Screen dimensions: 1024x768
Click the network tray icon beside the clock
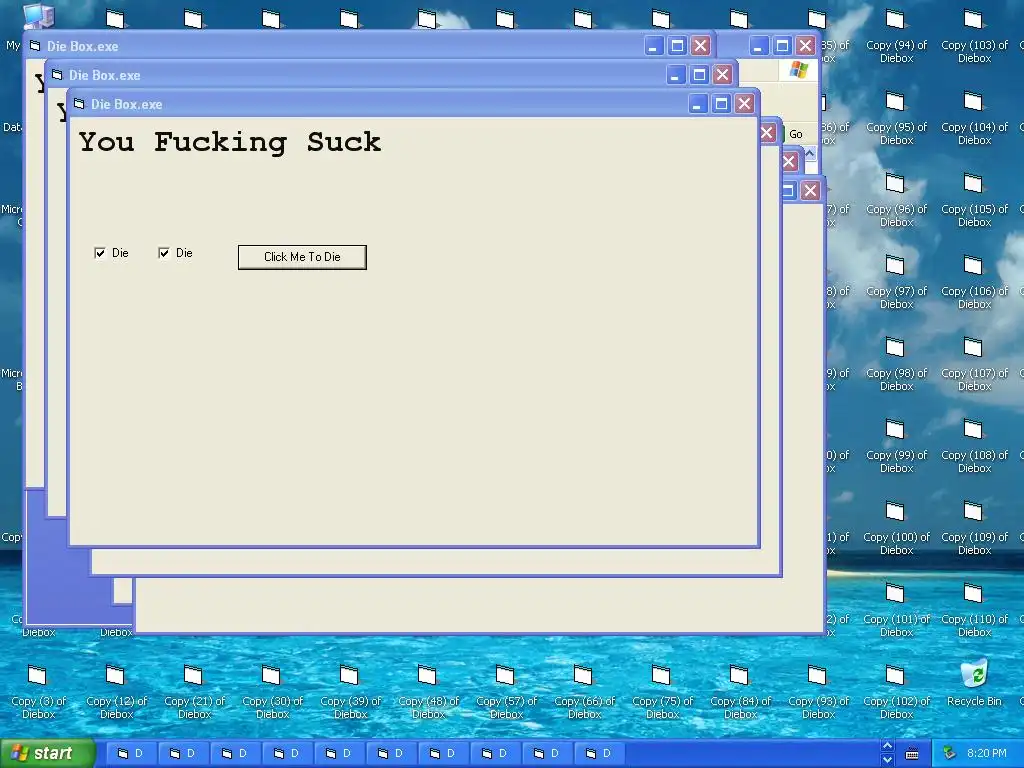tap(949, 754)
